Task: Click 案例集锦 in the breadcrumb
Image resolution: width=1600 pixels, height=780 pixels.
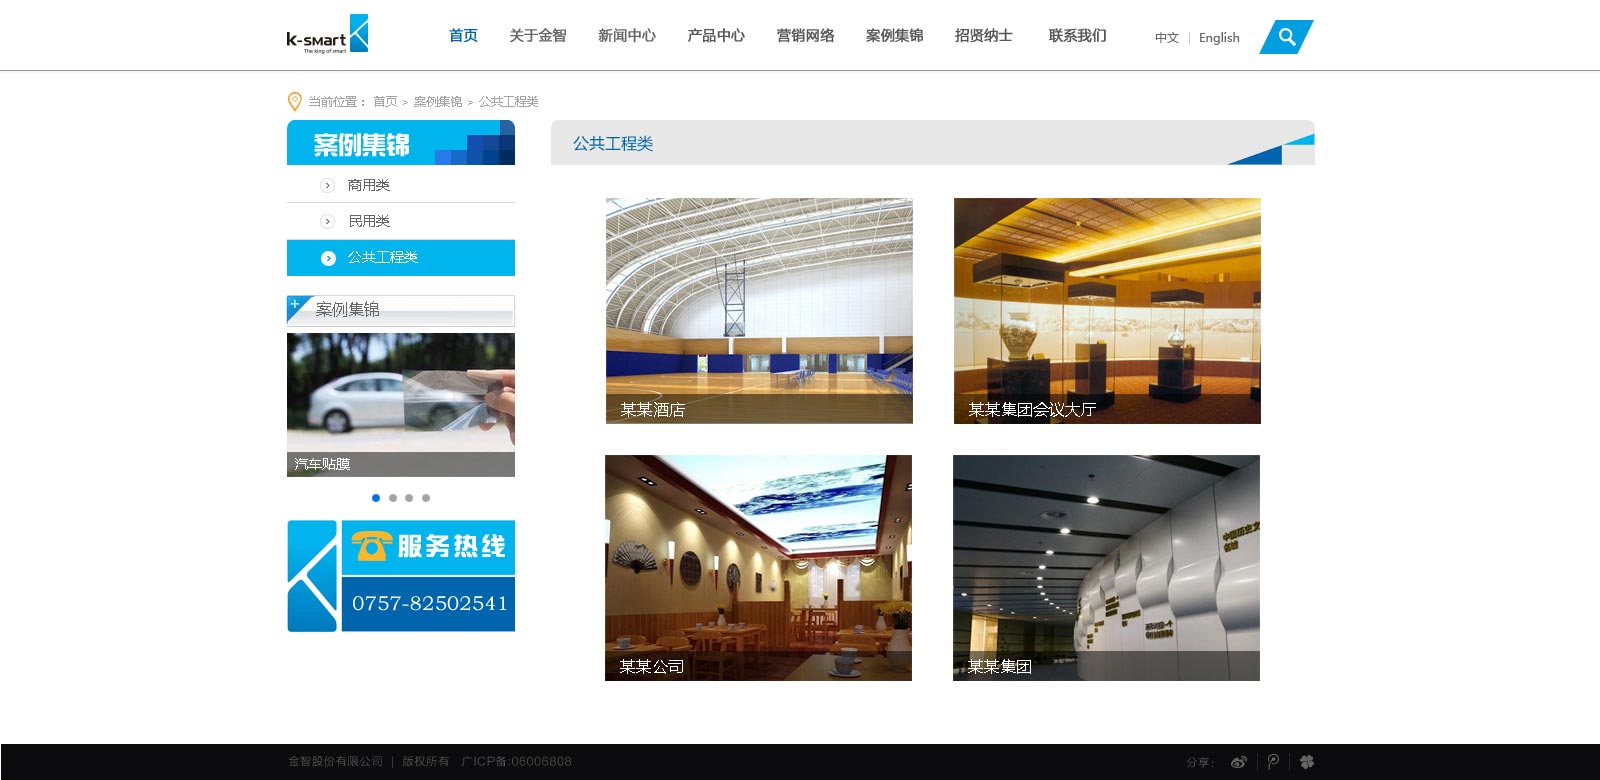Action: pos(437,102)
